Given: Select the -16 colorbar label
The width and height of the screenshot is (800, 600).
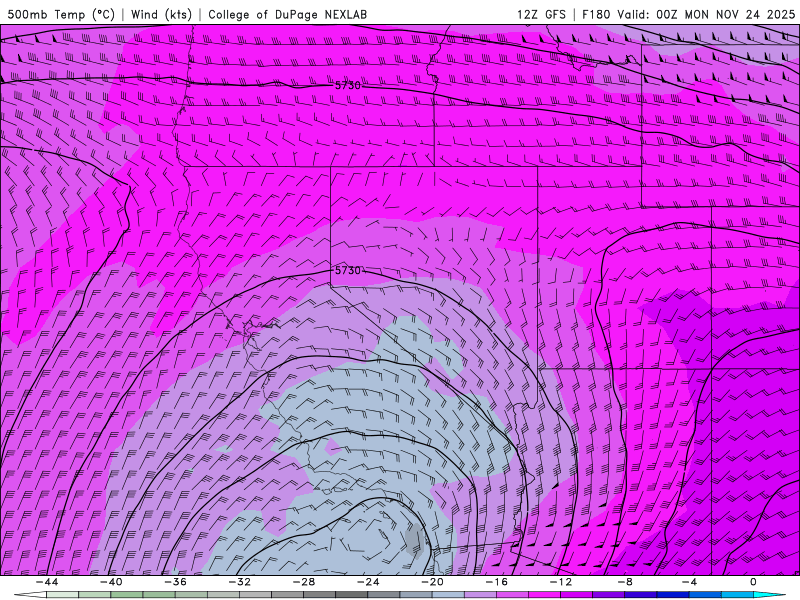Looking at the screenshot, I should 496,582.
